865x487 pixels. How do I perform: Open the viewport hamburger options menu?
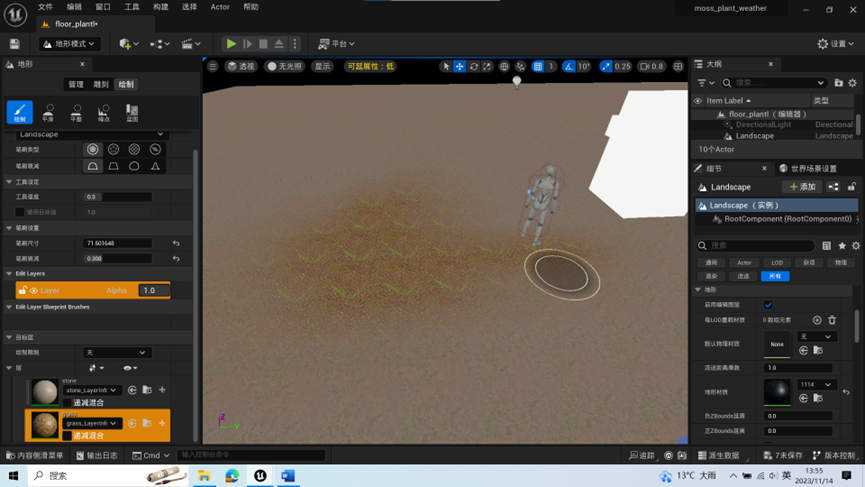[212, 66]
